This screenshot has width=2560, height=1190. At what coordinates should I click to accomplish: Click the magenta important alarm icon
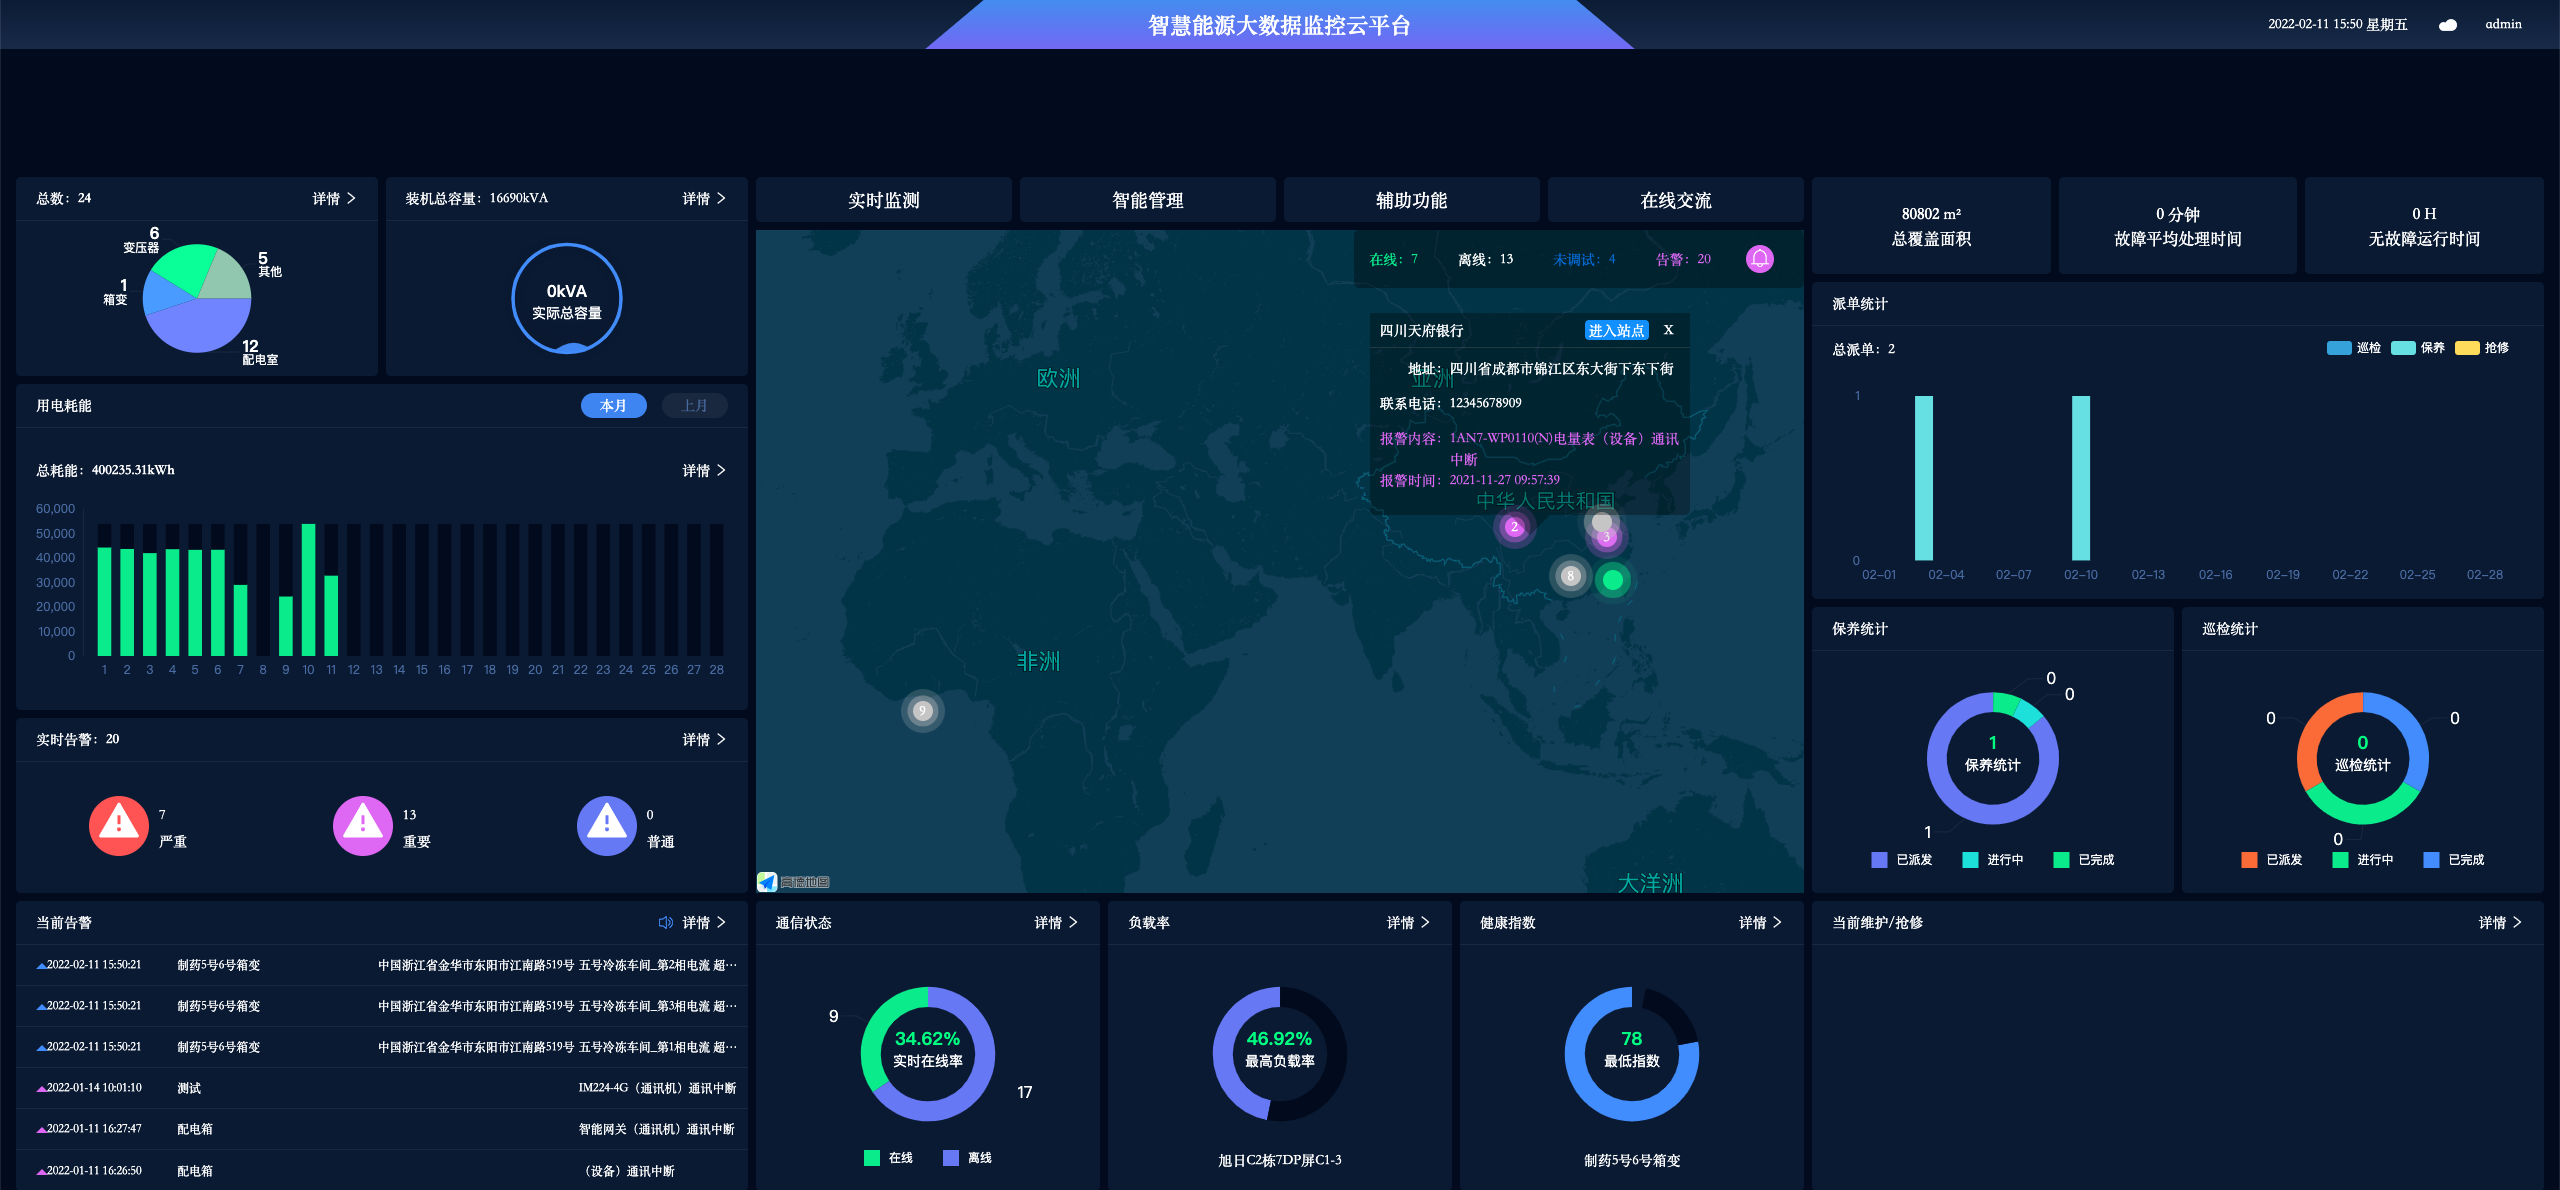(x=363, y=825)
